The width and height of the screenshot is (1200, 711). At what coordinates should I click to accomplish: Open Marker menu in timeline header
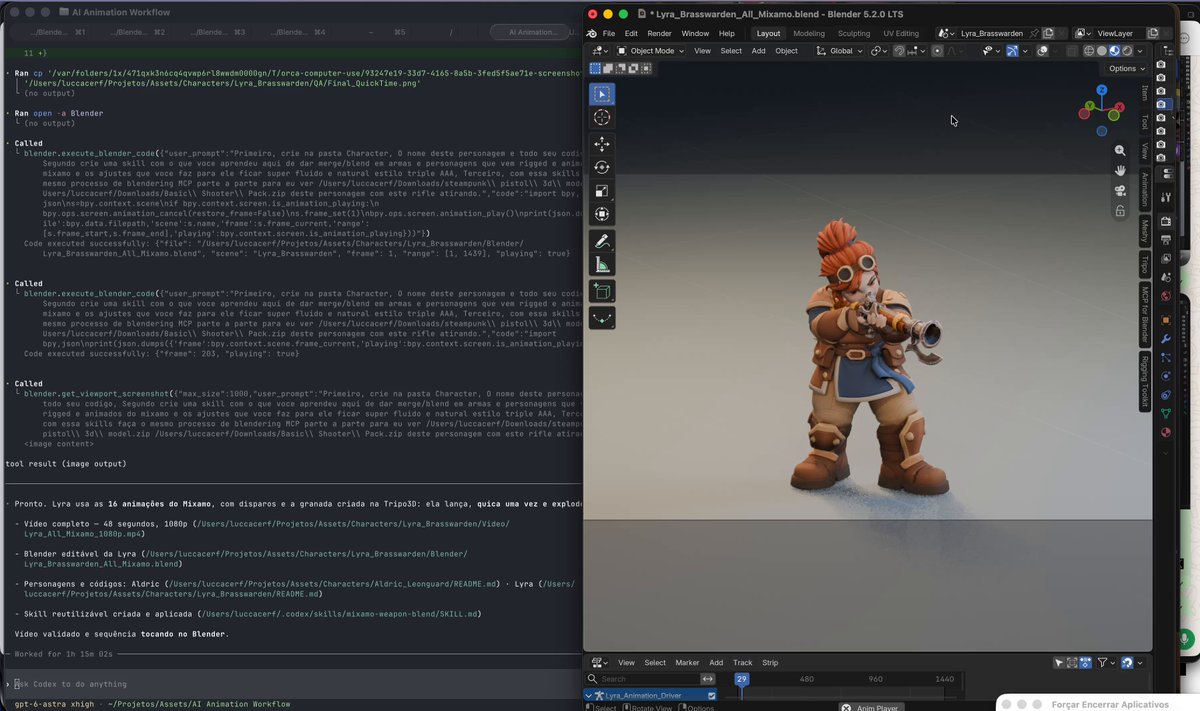tap(687, 662)
